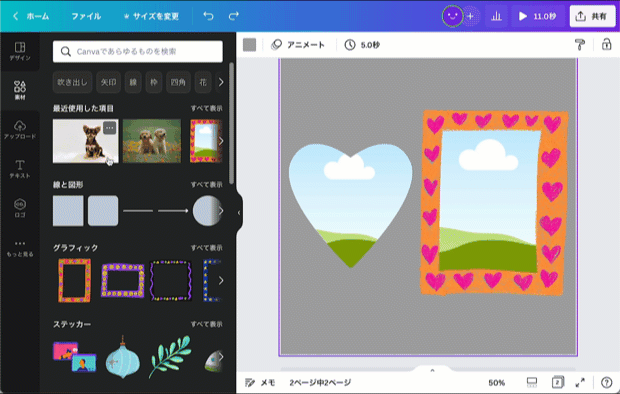Add the rounded square shape
The image size is (620, 394).
pyautogui.click(x=103, y=211)
